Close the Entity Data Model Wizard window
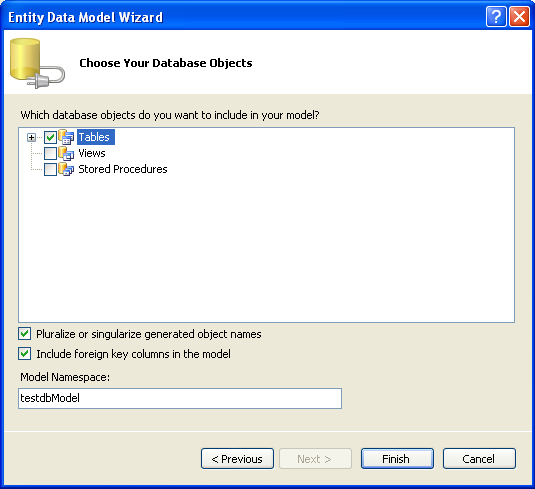The height and width of the screenshot is (489, 535). (x=519, y=16)
